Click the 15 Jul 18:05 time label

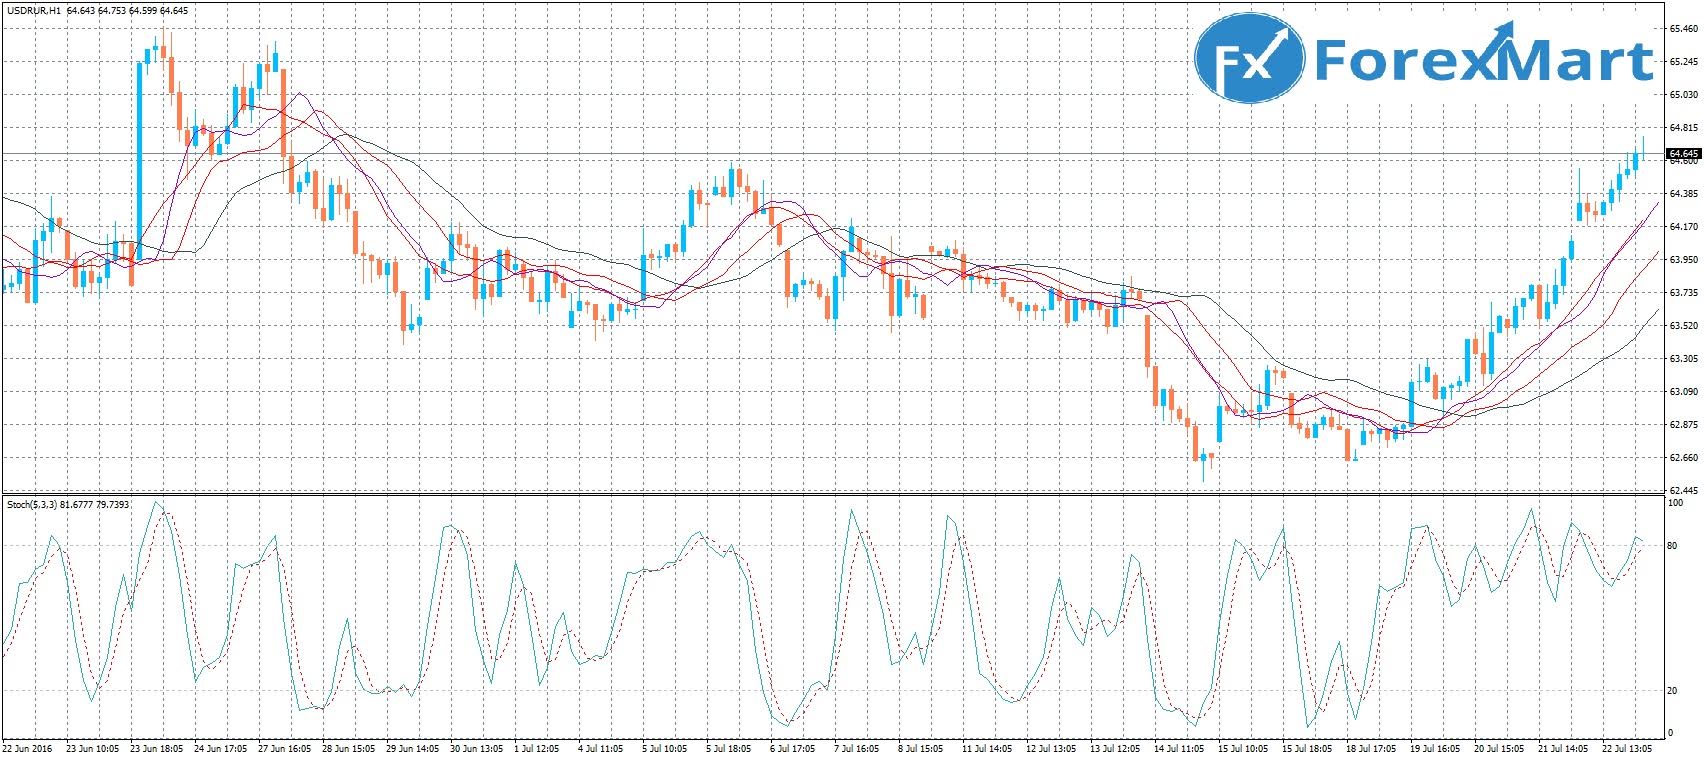click(1308, 747)
